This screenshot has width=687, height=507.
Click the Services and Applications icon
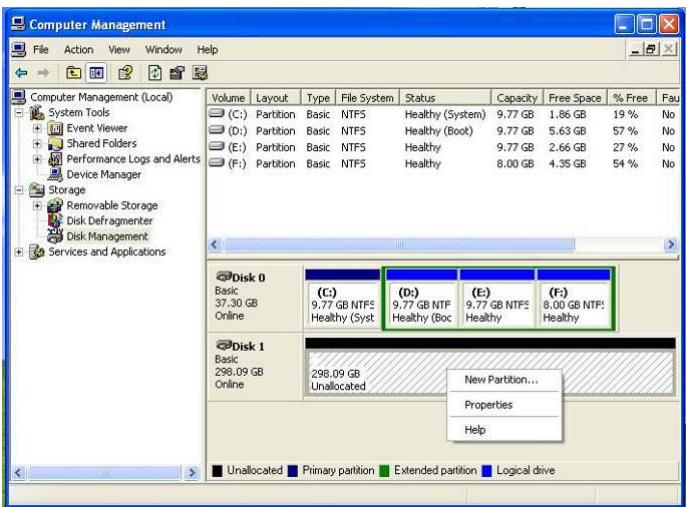(x=37, y=252)
